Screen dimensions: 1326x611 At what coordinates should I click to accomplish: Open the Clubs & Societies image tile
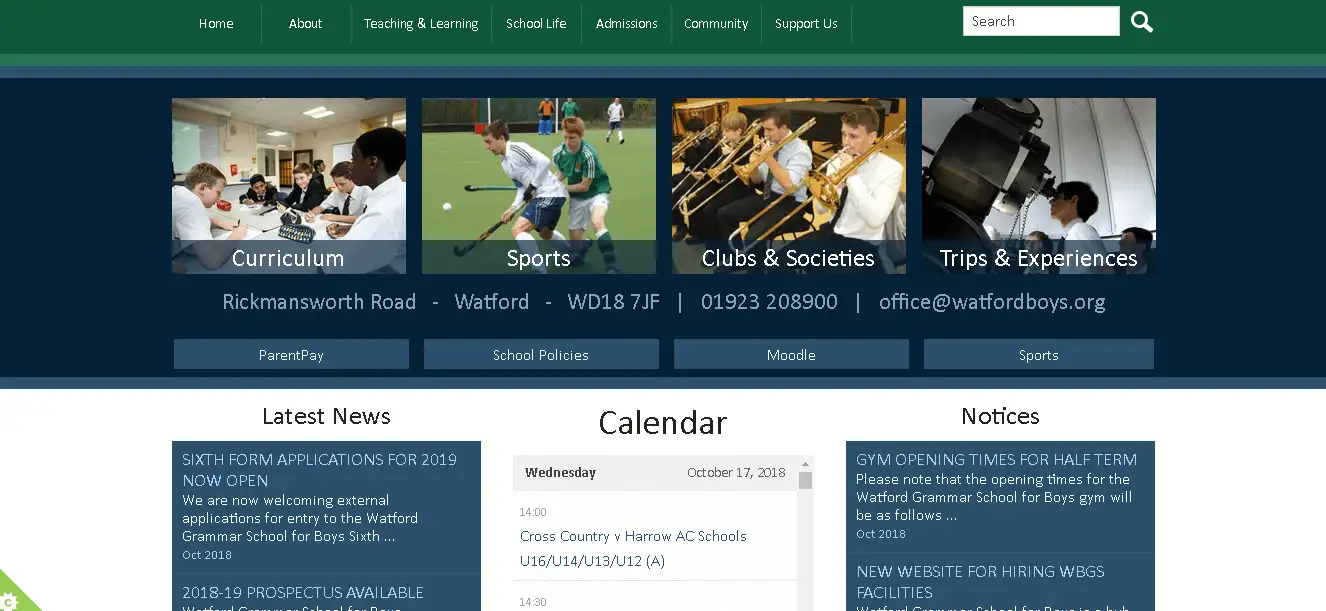(x=788, y=186)
